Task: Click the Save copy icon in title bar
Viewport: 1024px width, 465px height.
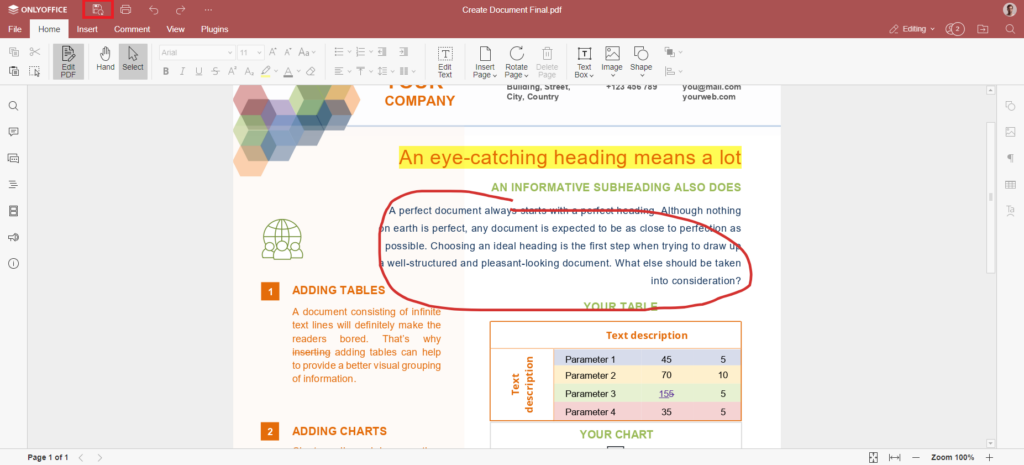Action: 98,10
